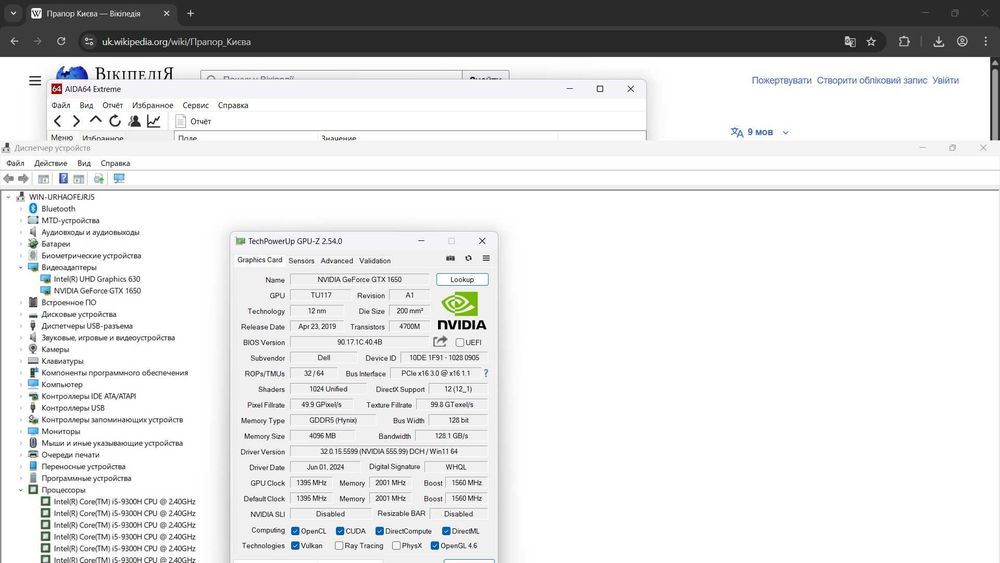Screen dimensions: 1000x563
Task: Switch to Sensors tab in GPU-Z
Action: coord(301,260)
